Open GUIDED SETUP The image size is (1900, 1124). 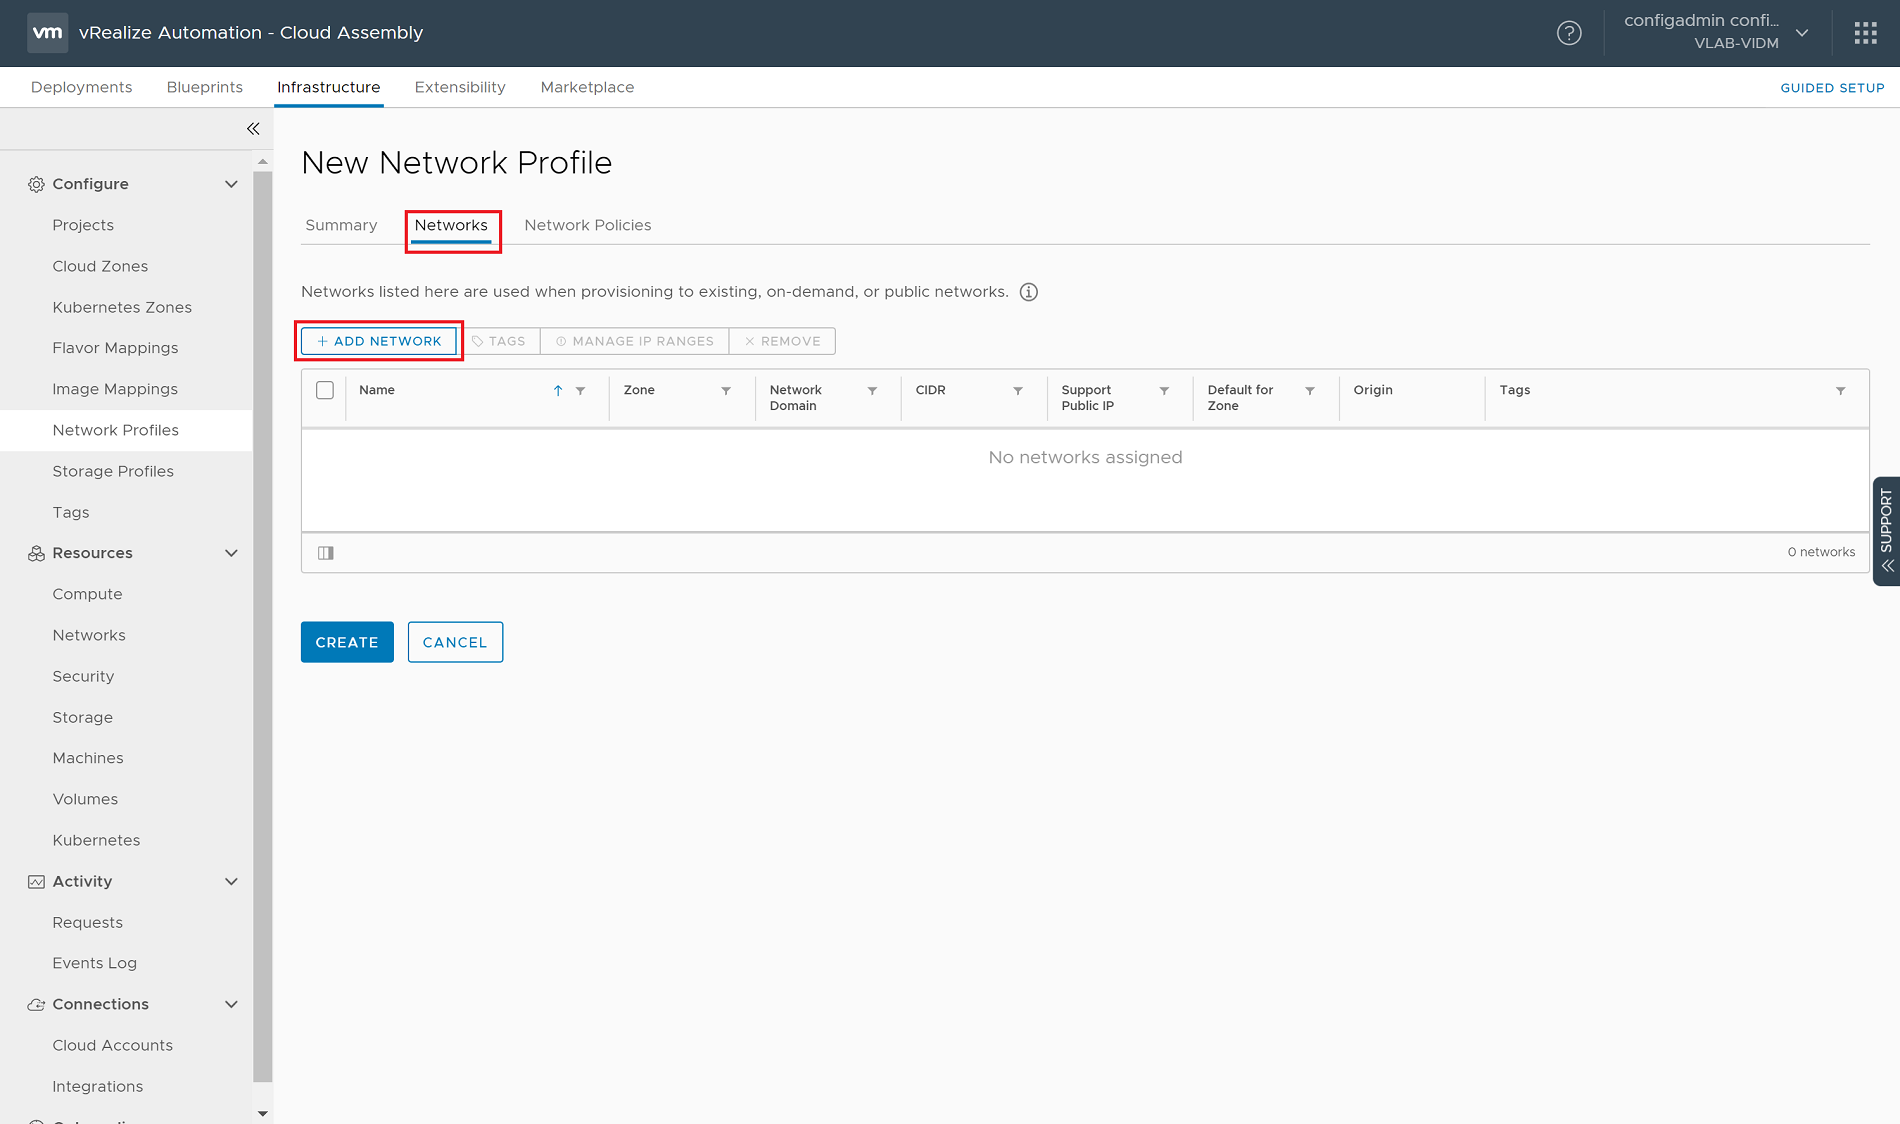[x=1832, y=87]
